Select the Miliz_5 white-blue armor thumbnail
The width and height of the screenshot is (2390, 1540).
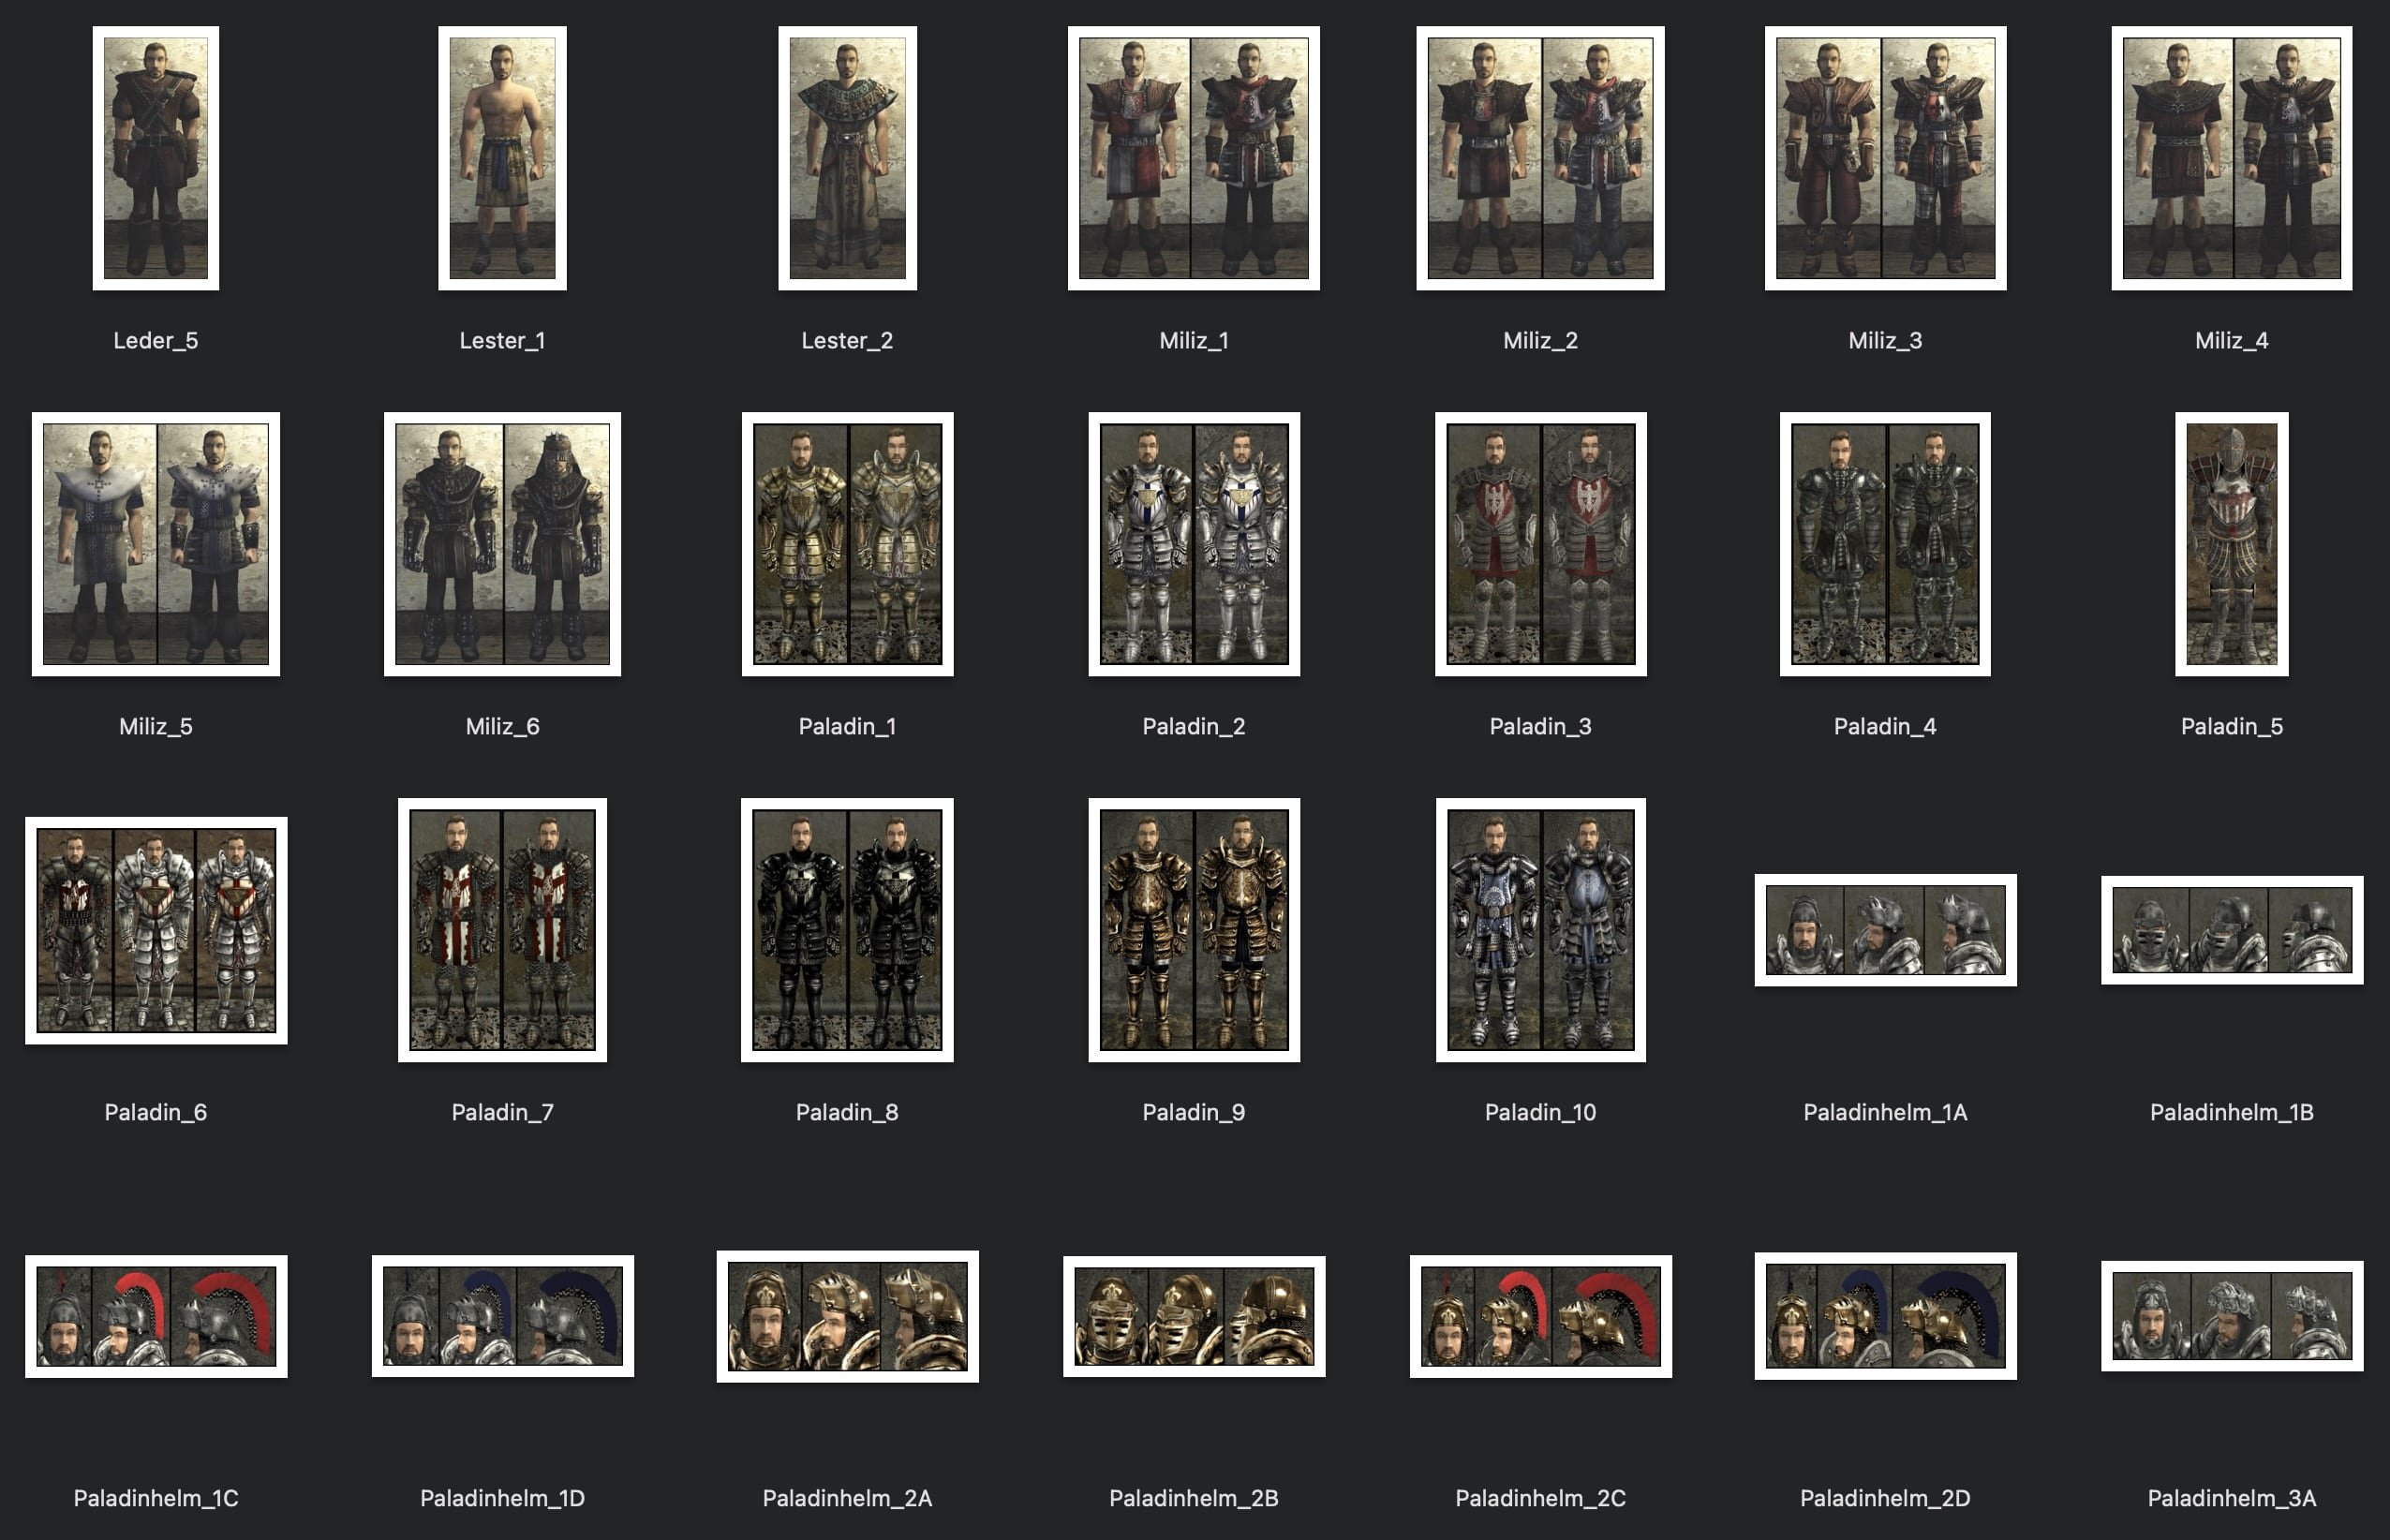pyautogui.click(x=156, y=544)
